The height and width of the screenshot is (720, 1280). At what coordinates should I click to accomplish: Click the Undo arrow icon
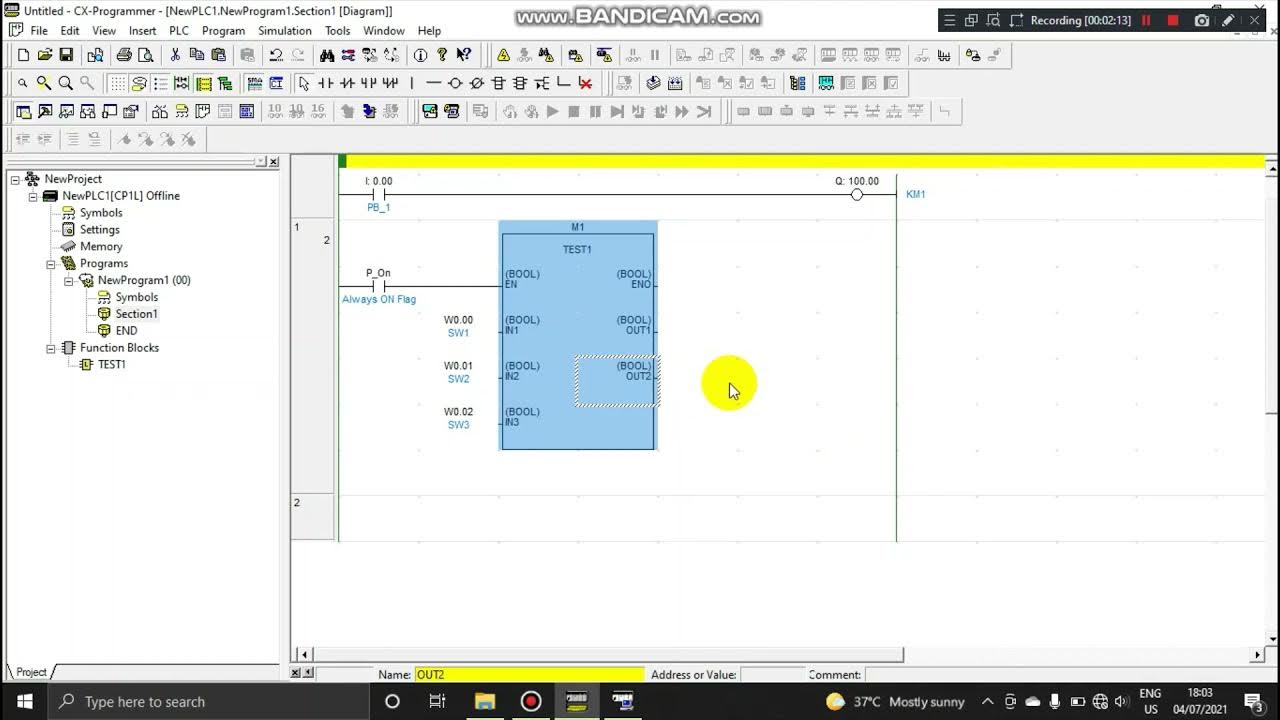click(276, 55)
